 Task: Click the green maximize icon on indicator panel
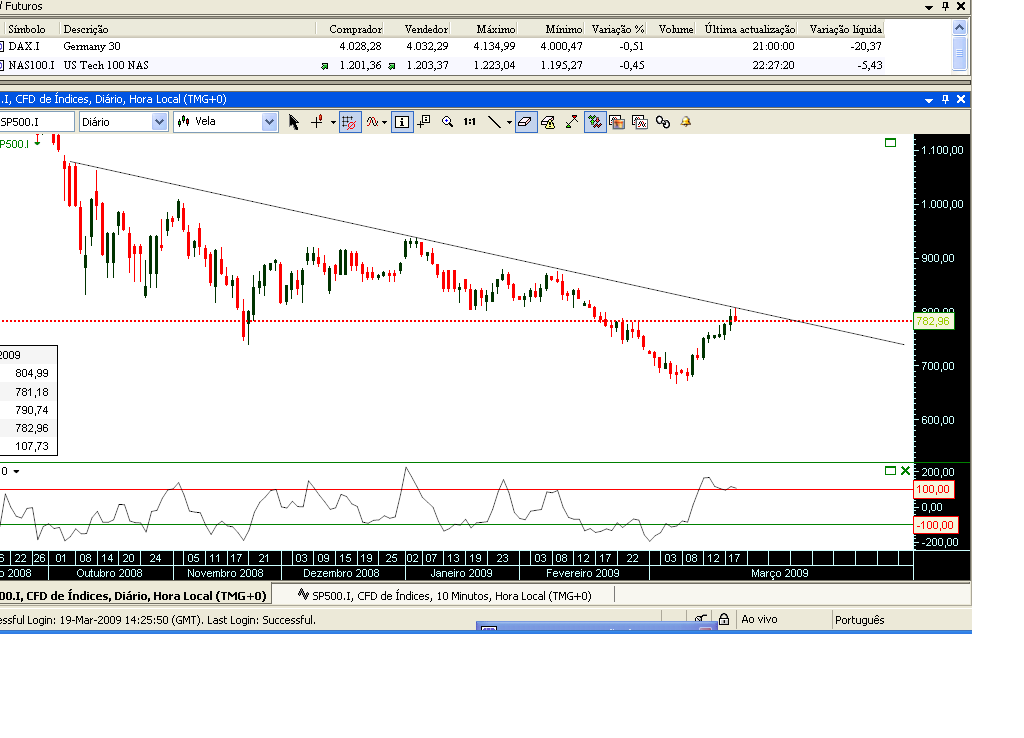[890, 471]
